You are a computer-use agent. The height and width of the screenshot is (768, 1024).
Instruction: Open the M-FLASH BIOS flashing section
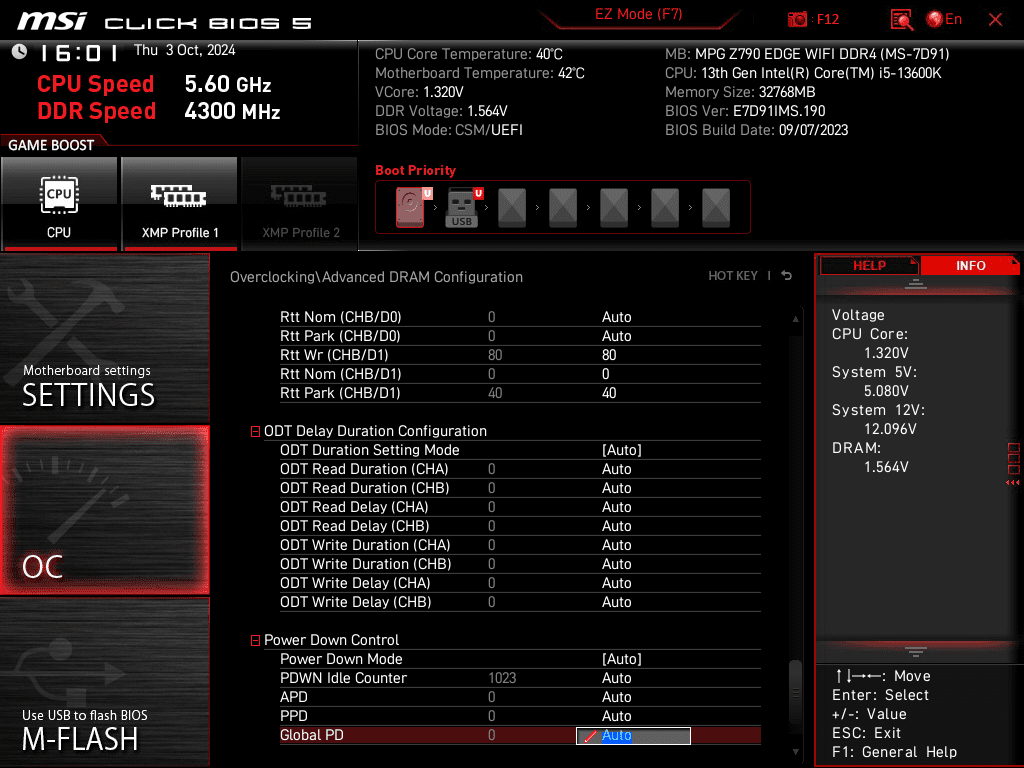coord(105,682)
